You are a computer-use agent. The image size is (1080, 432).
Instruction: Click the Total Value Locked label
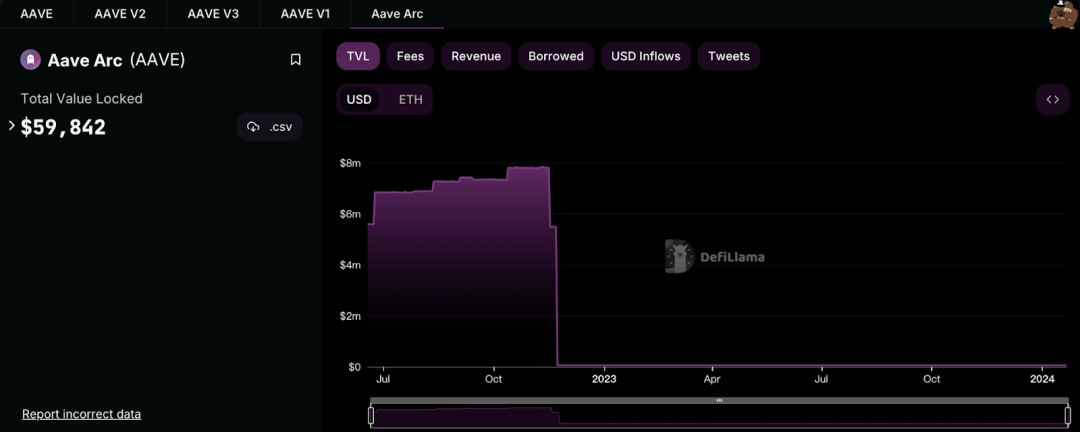(81, 99)
